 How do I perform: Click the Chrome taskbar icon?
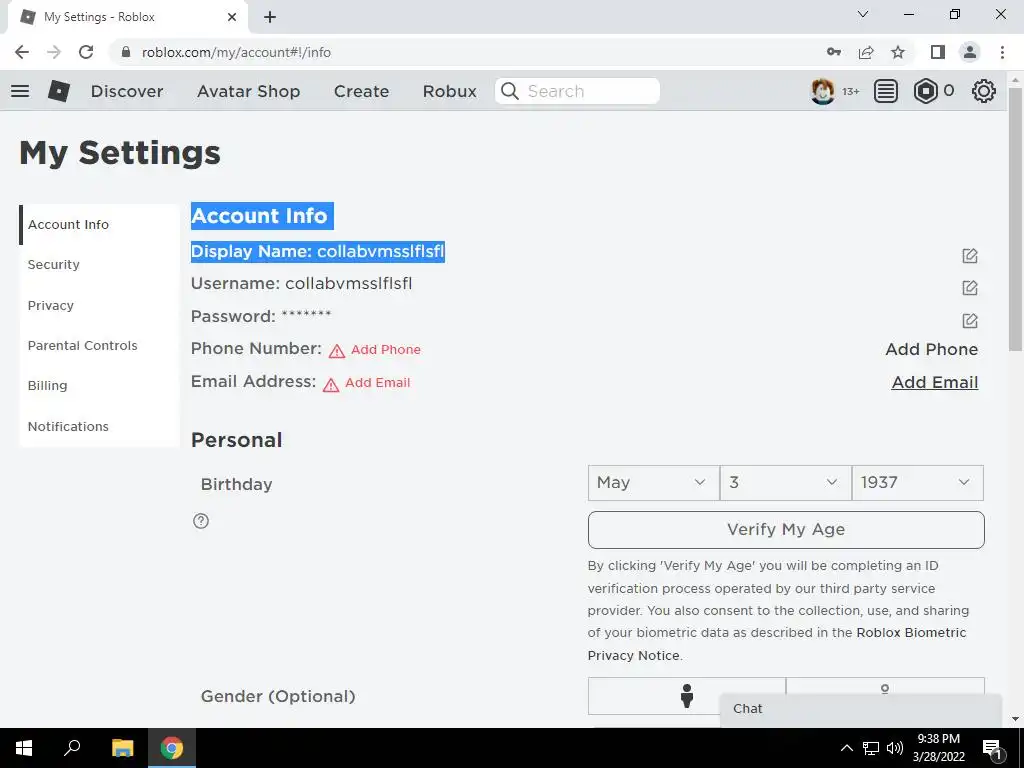pyautogui.click(x=172, y=748)
